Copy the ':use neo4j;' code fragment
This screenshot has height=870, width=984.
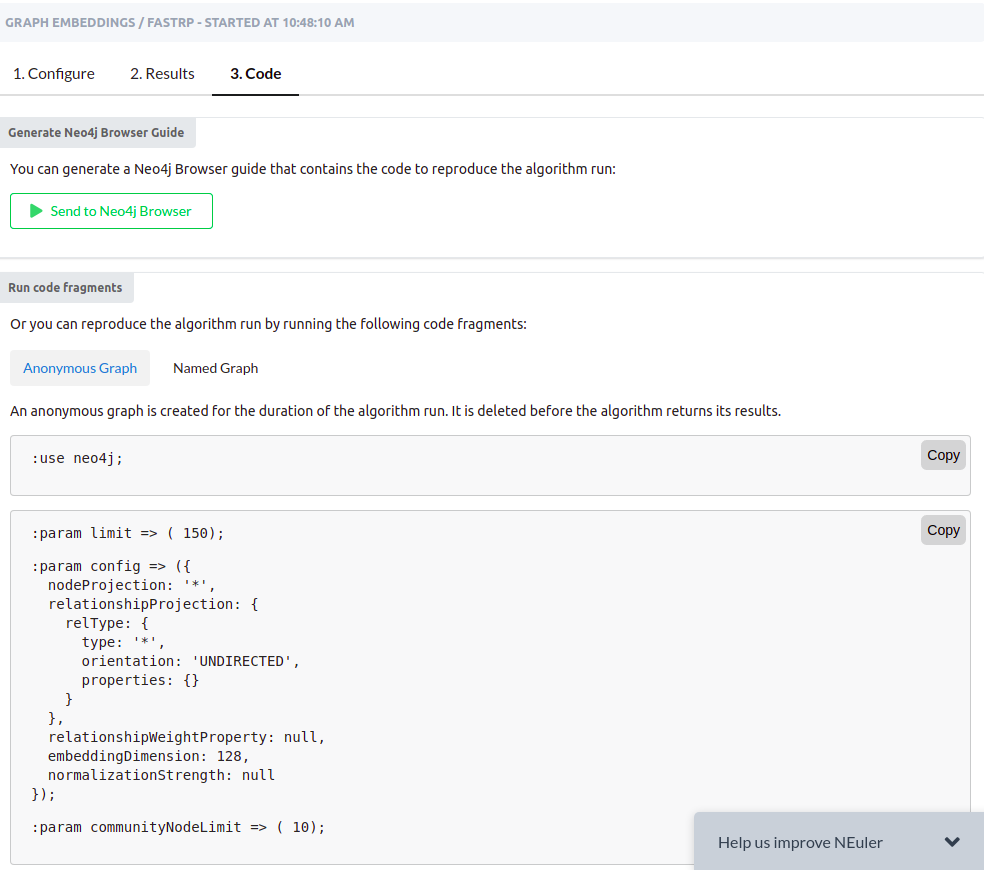[x=943, y=455]
